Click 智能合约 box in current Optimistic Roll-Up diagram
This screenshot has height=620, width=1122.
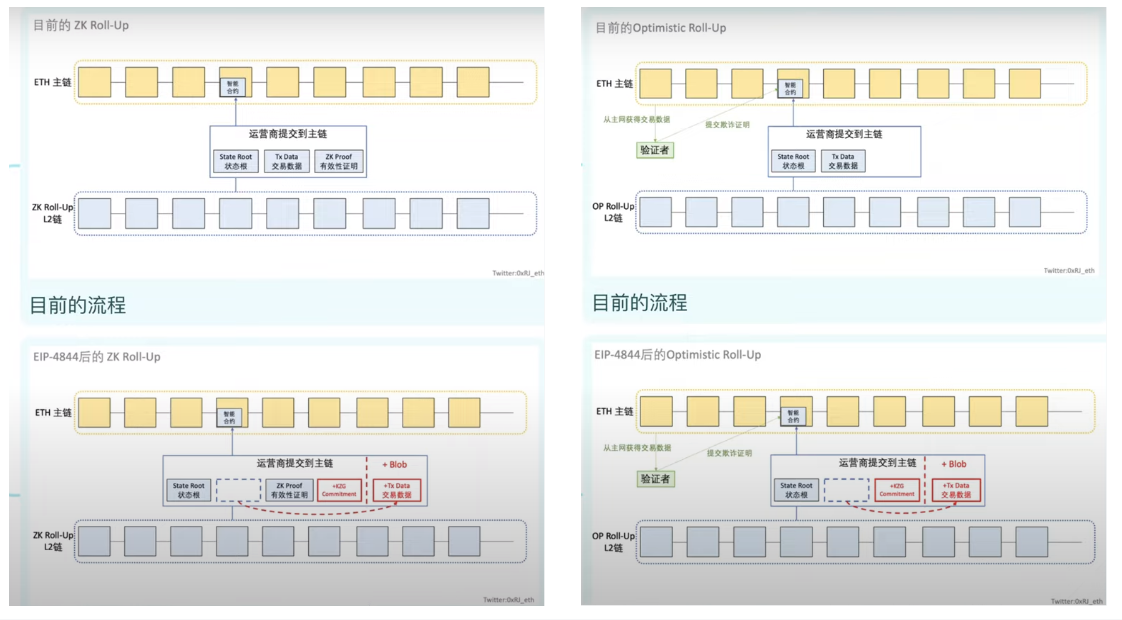tap(790, 89)
